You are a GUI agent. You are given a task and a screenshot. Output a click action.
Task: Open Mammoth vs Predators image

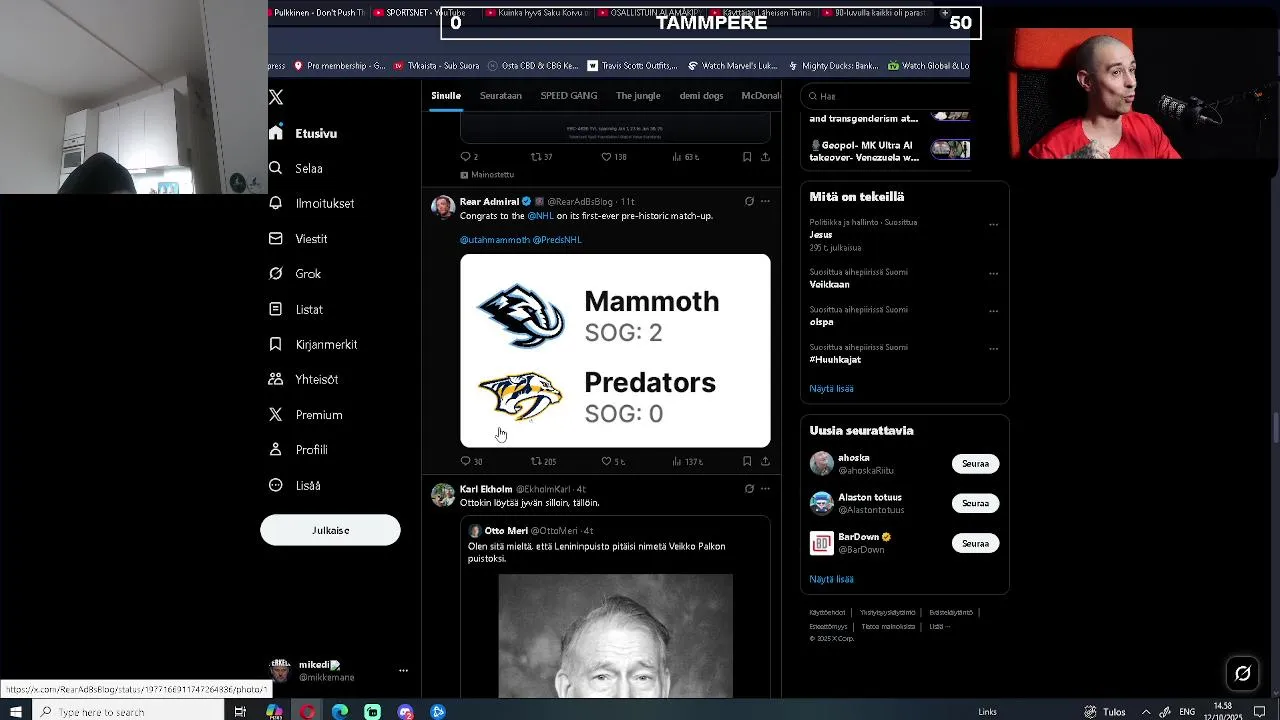pos(615,350)
